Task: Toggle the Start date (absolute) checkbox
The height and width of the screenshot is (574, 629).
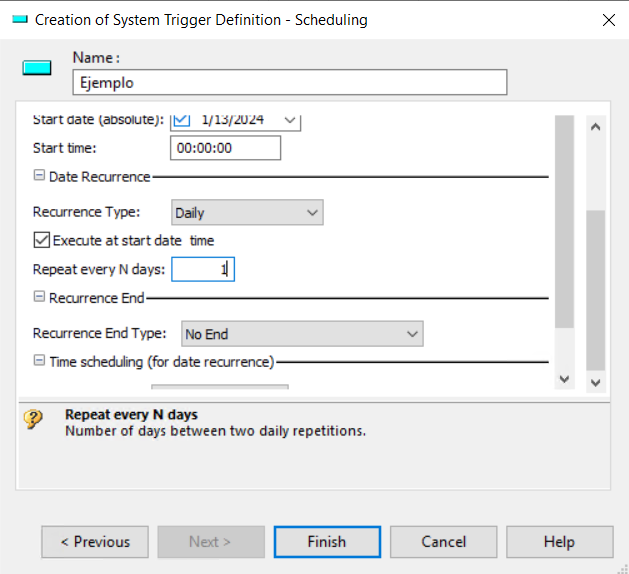Action: pos(182,120)
